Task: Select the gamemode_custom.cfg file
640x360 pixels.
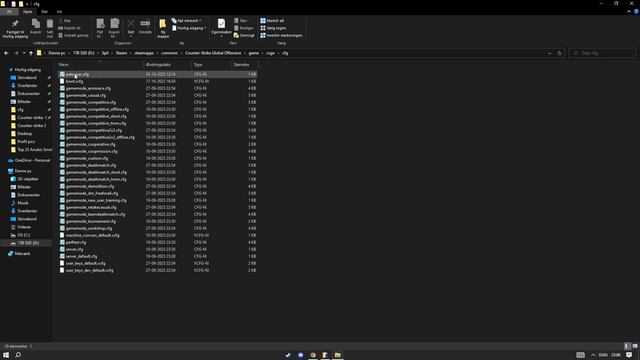Action: [x=87, y=158]
